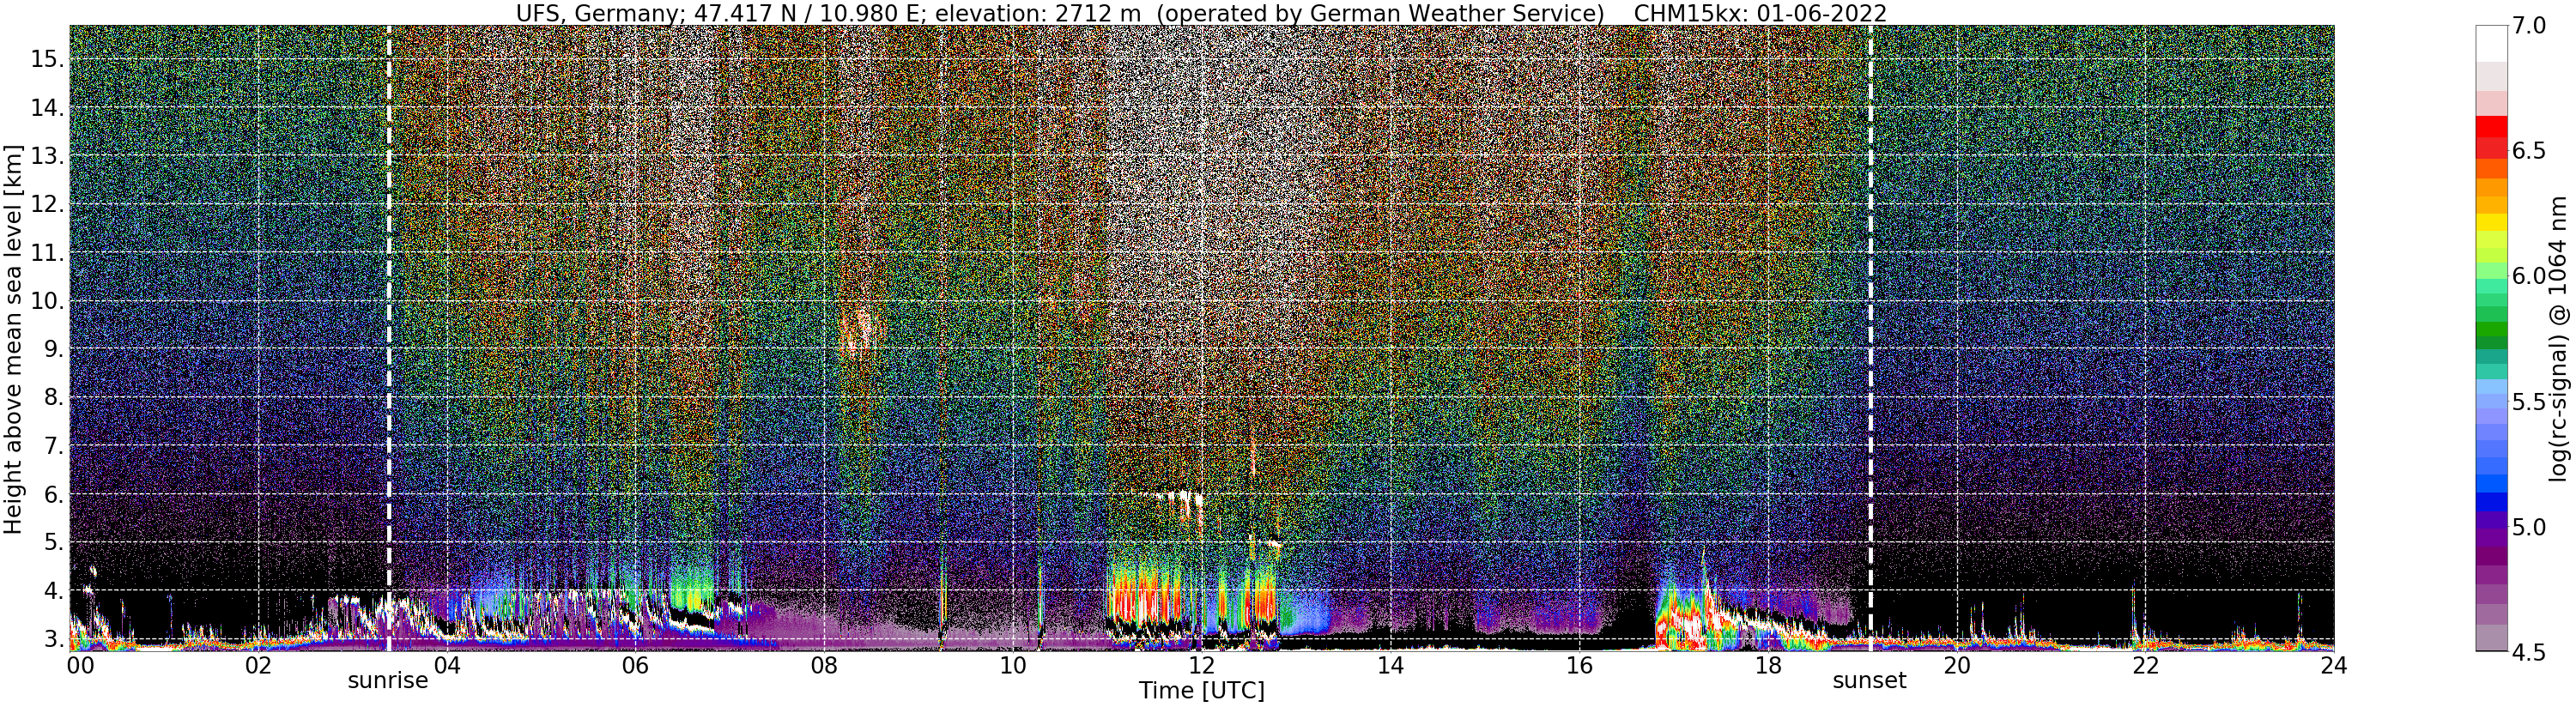Screen dimensions: 2576x707
Task: Click the time tick label "02"
Action: click(258, 666)
